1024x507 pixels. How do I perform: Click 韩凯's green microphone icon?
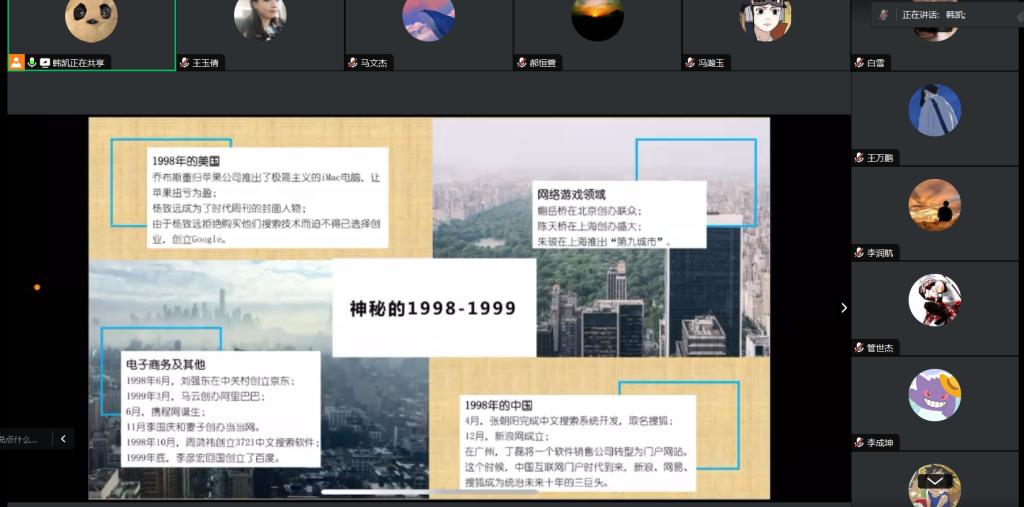coord(32,62)
